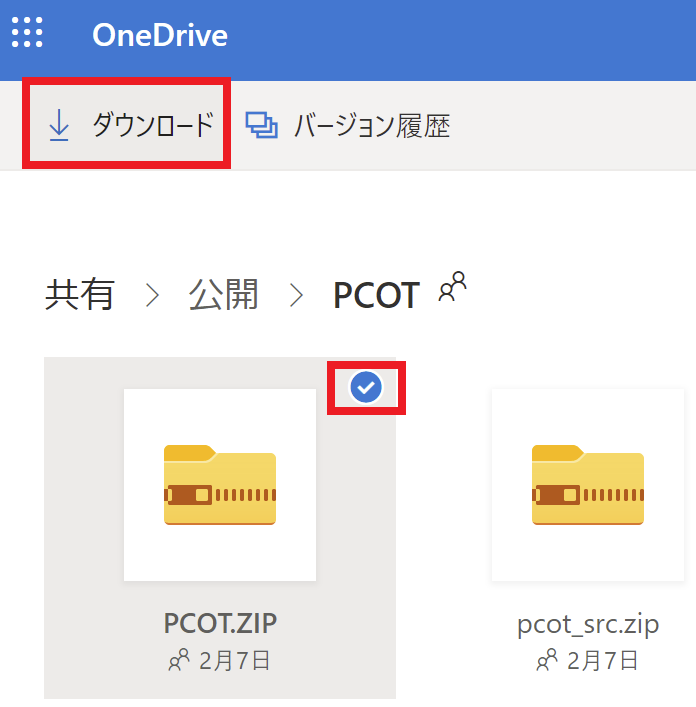This screenshot has height=707, width=696.
Task: Click the pcot_src.zip file name
Action: 588,624
